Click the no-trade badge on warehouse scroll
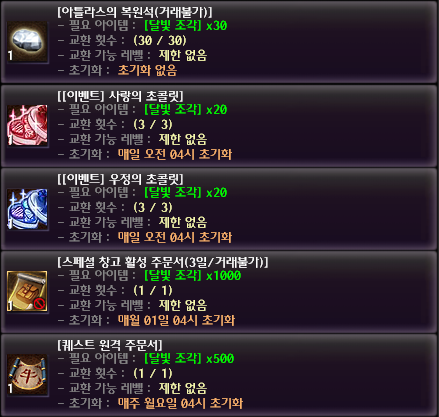The width and height of the screenshot is (439, 417). [x=39, y=304]
